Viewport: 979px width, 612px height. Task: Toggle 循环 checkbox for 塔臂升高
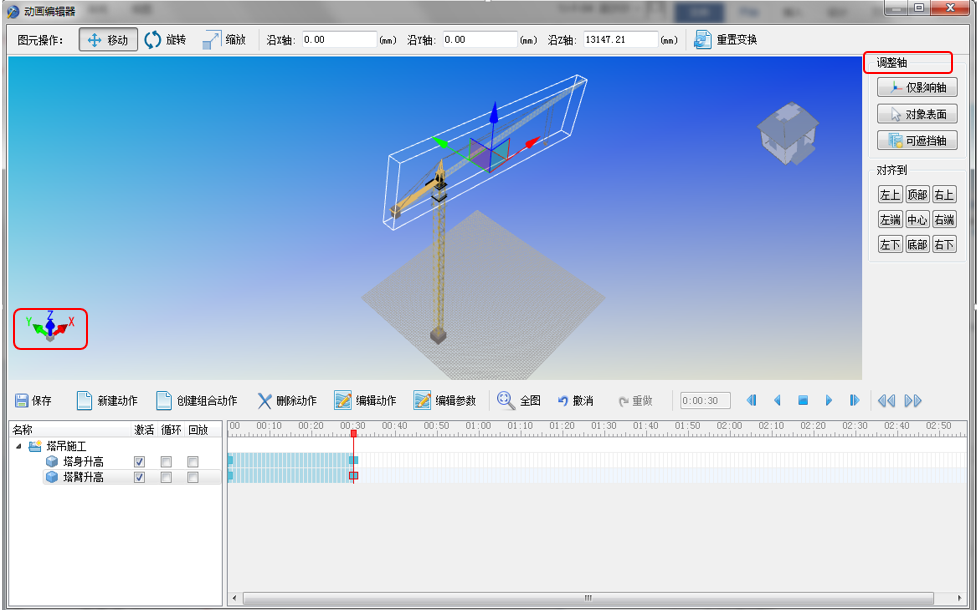166,477
